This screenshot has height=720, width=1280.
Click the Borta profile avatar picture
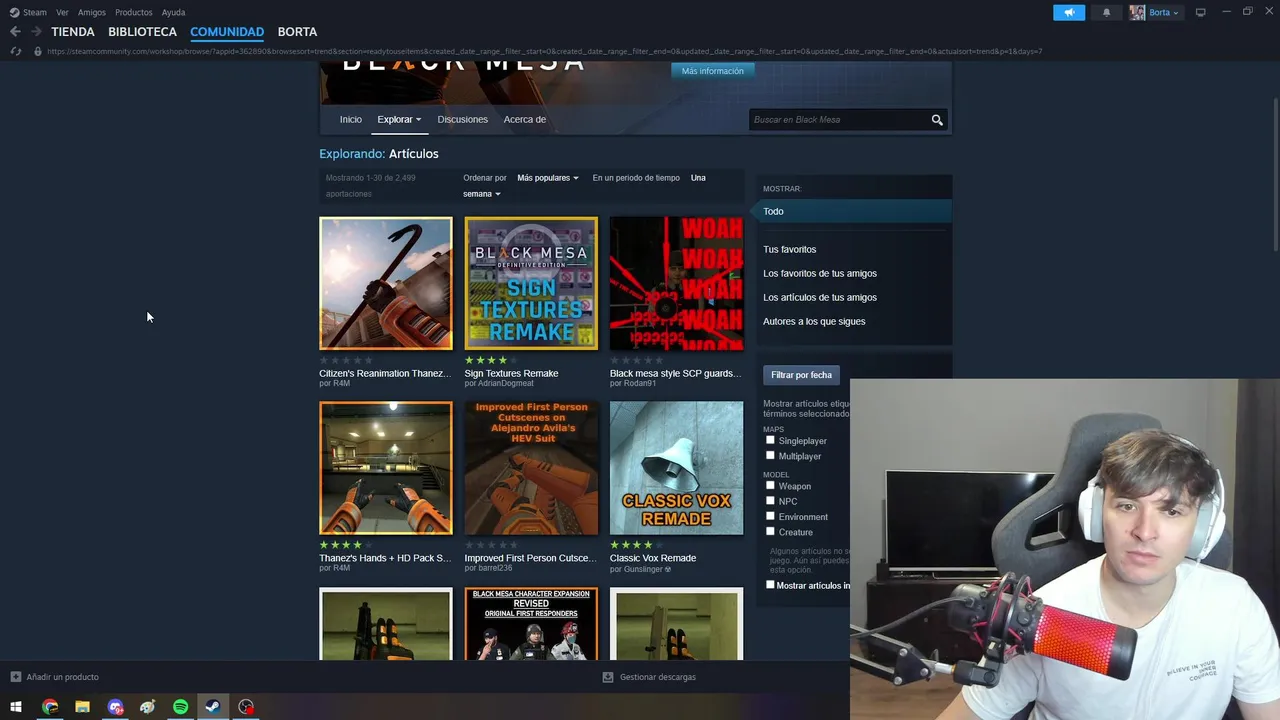[x=1137, y=12]
